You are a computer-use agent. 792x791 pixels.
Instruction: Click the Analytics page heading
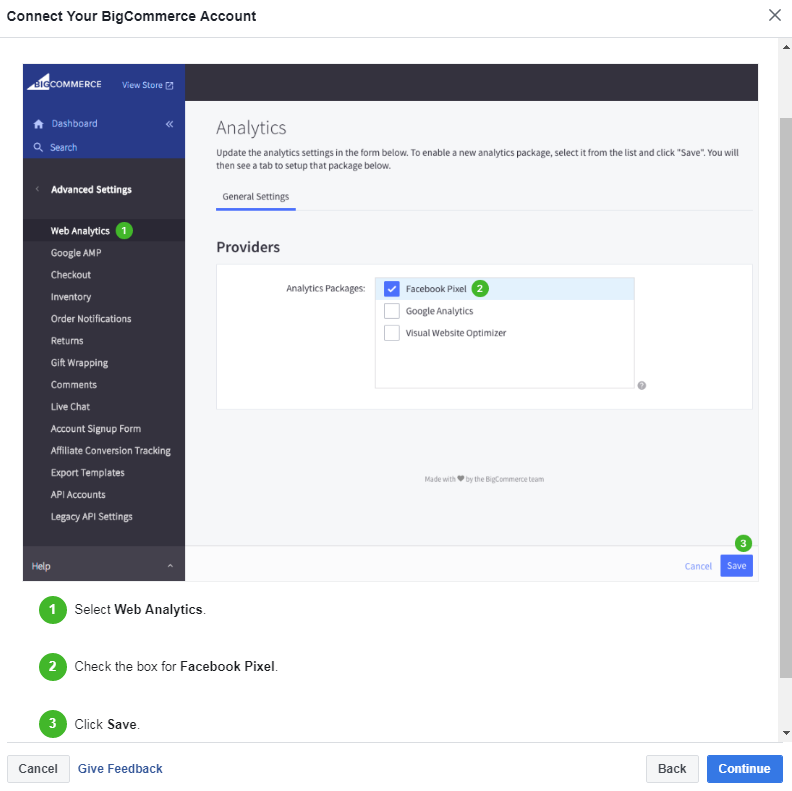[x=251, y=128]
